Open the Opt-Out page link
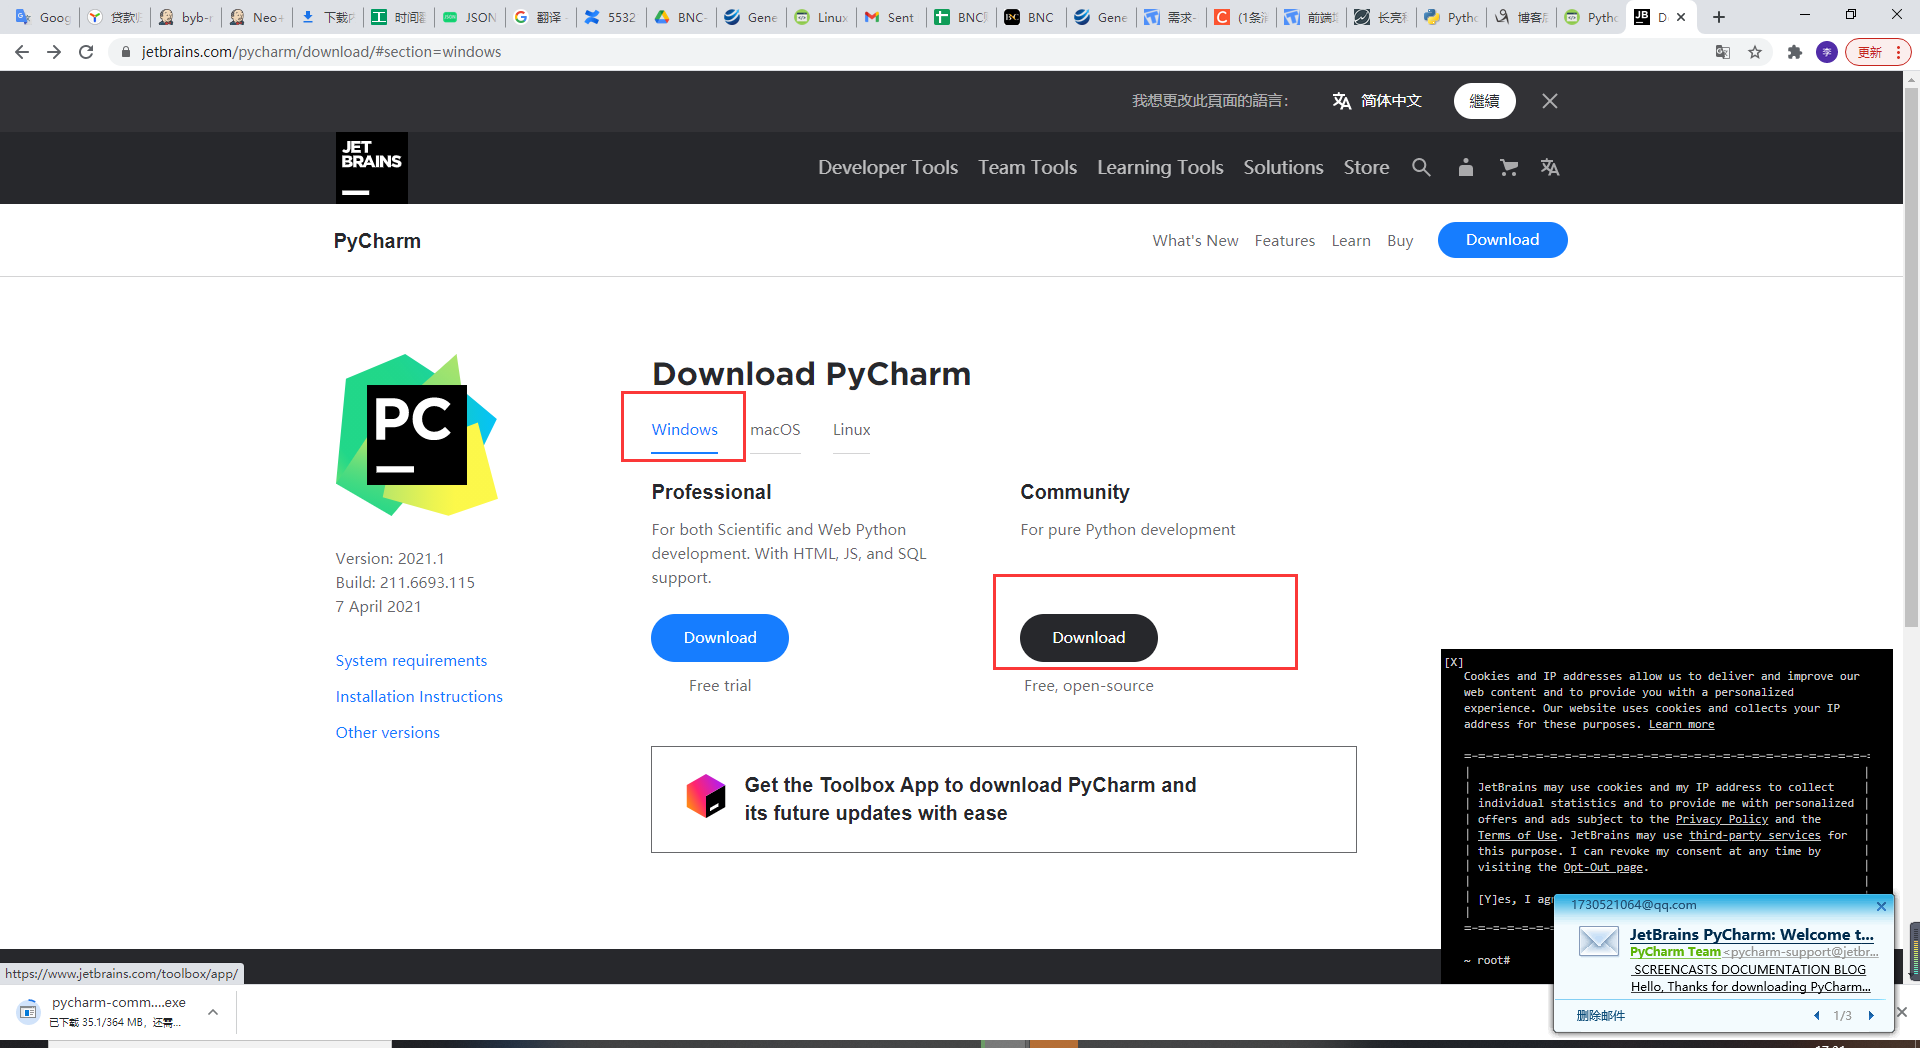Screen dimensions: 1920x1048 (x=1603, y=868)
